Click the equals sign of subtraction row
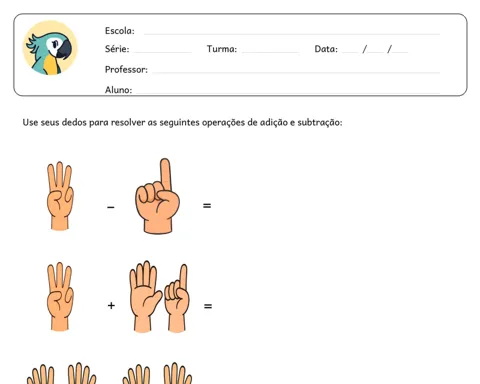 [207, 206]
